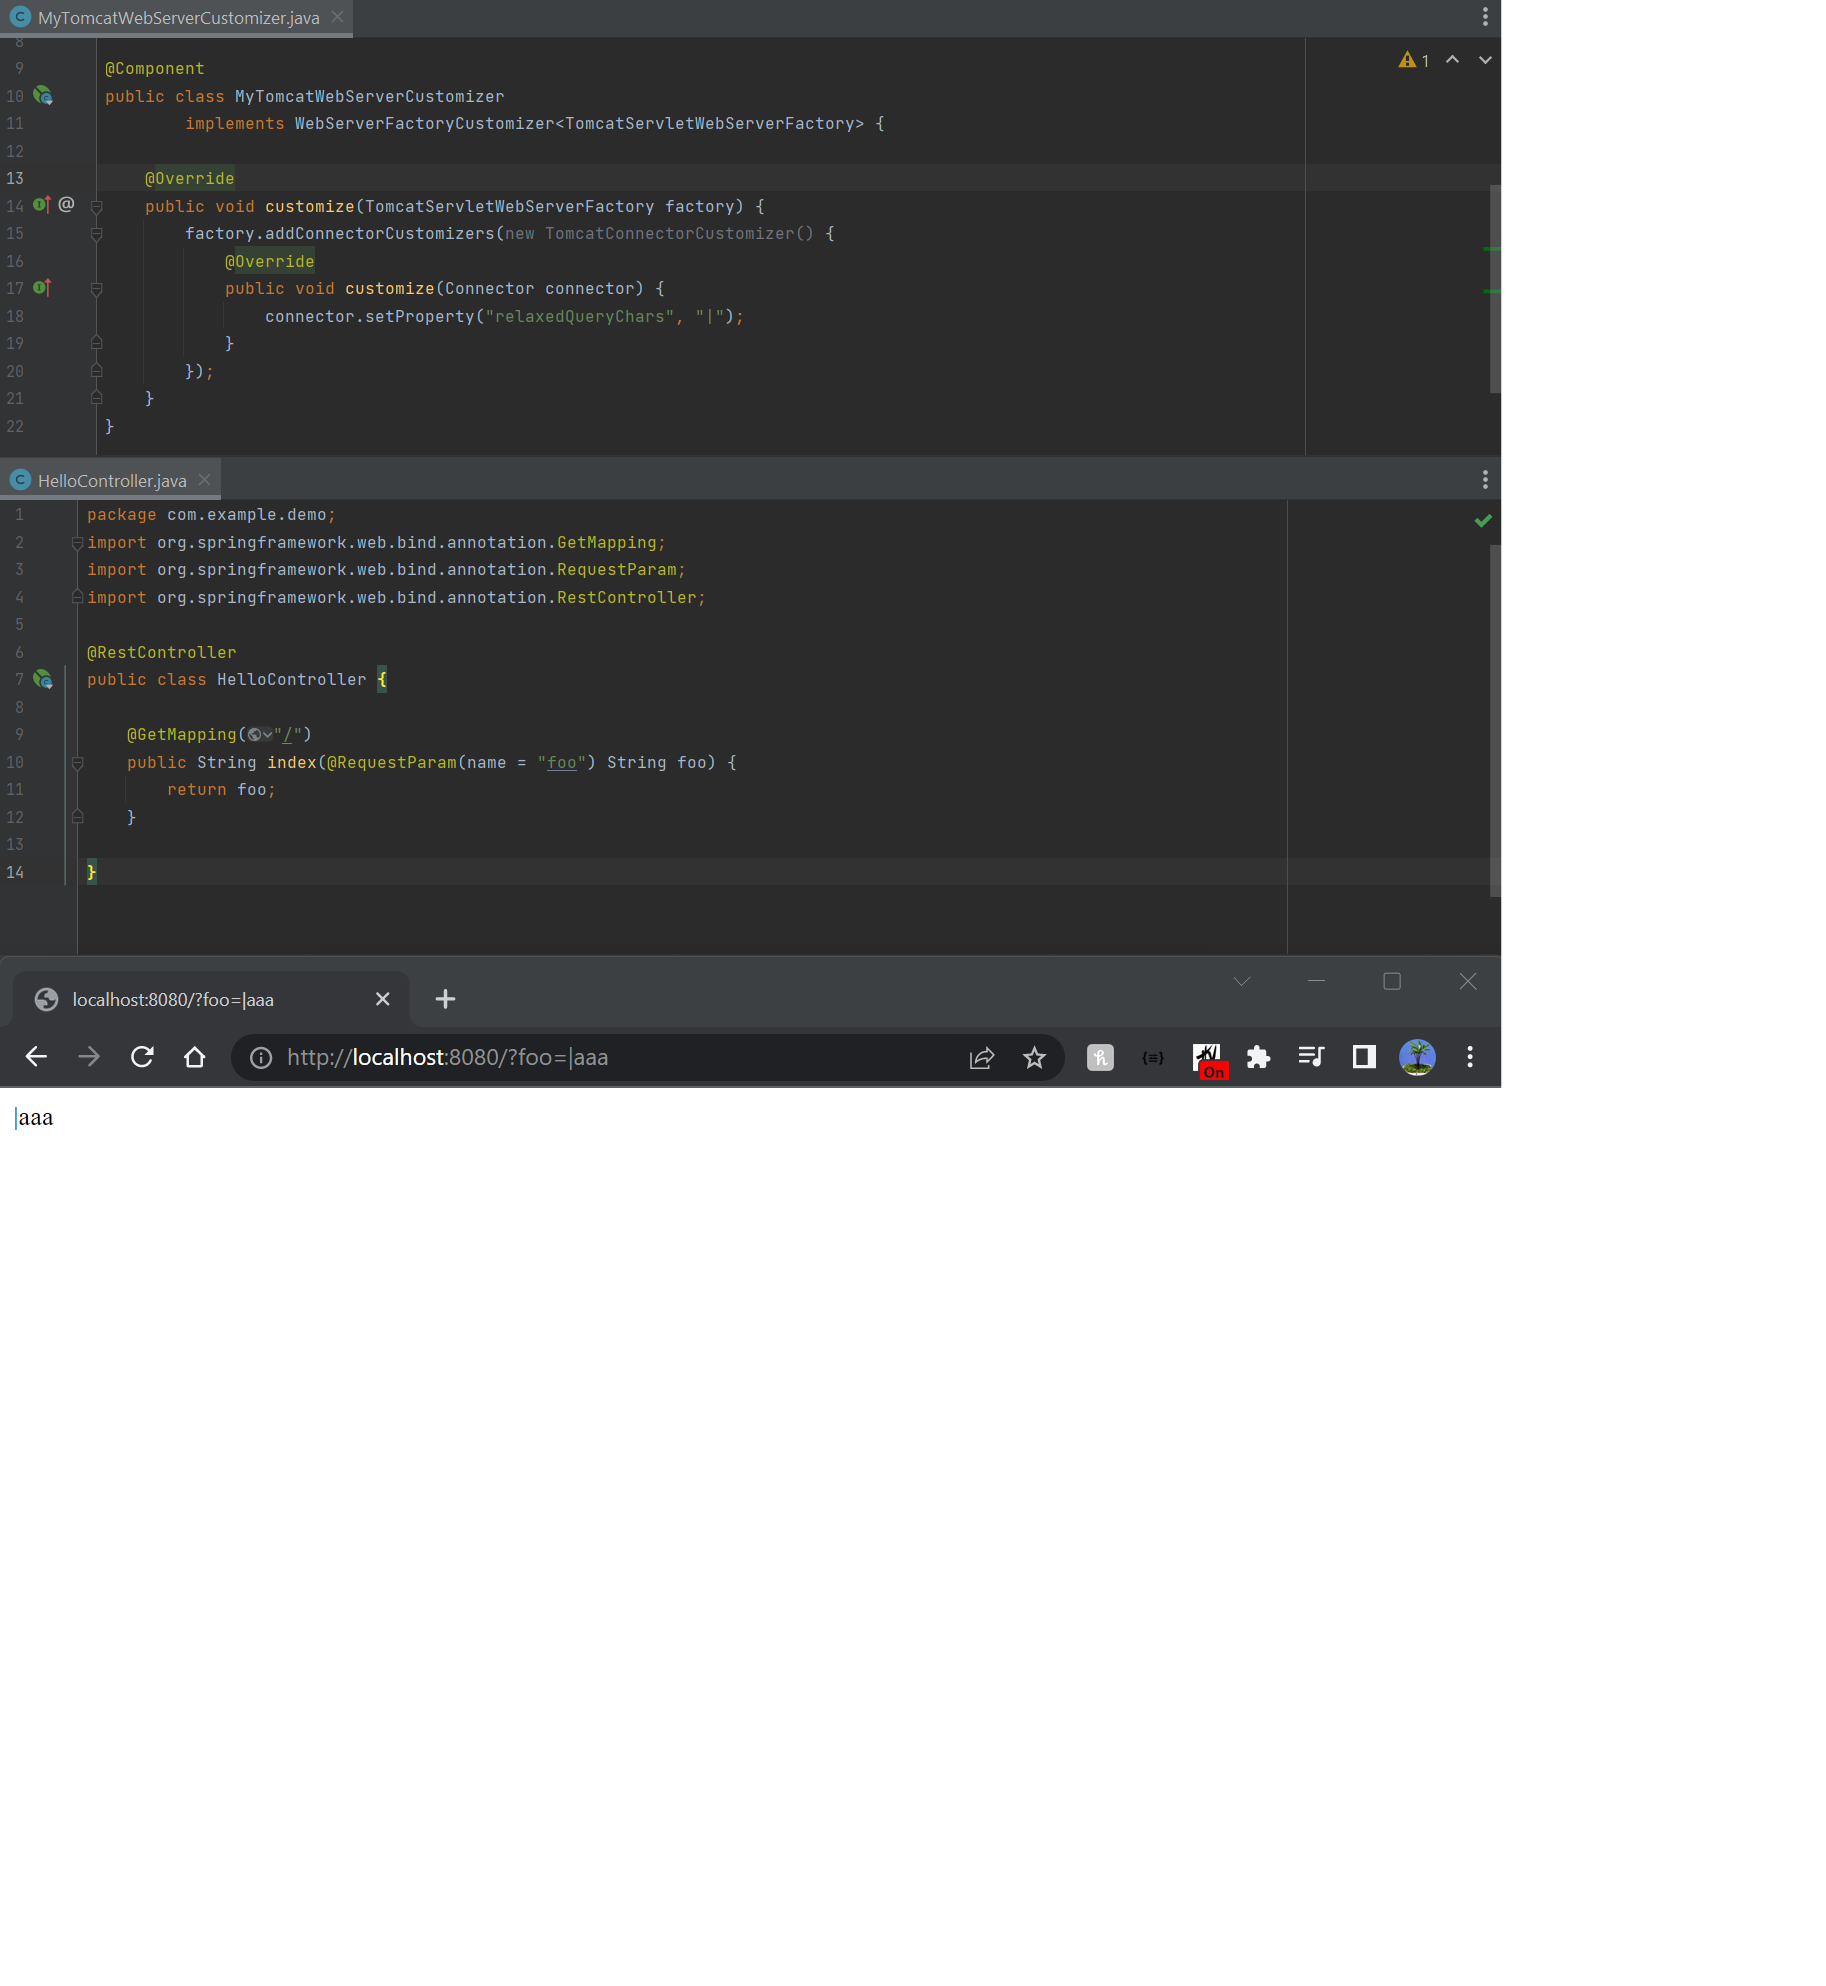Close the HelloController.java tab
This screenshot has width=1826, height=1986.
coord(205,480)
